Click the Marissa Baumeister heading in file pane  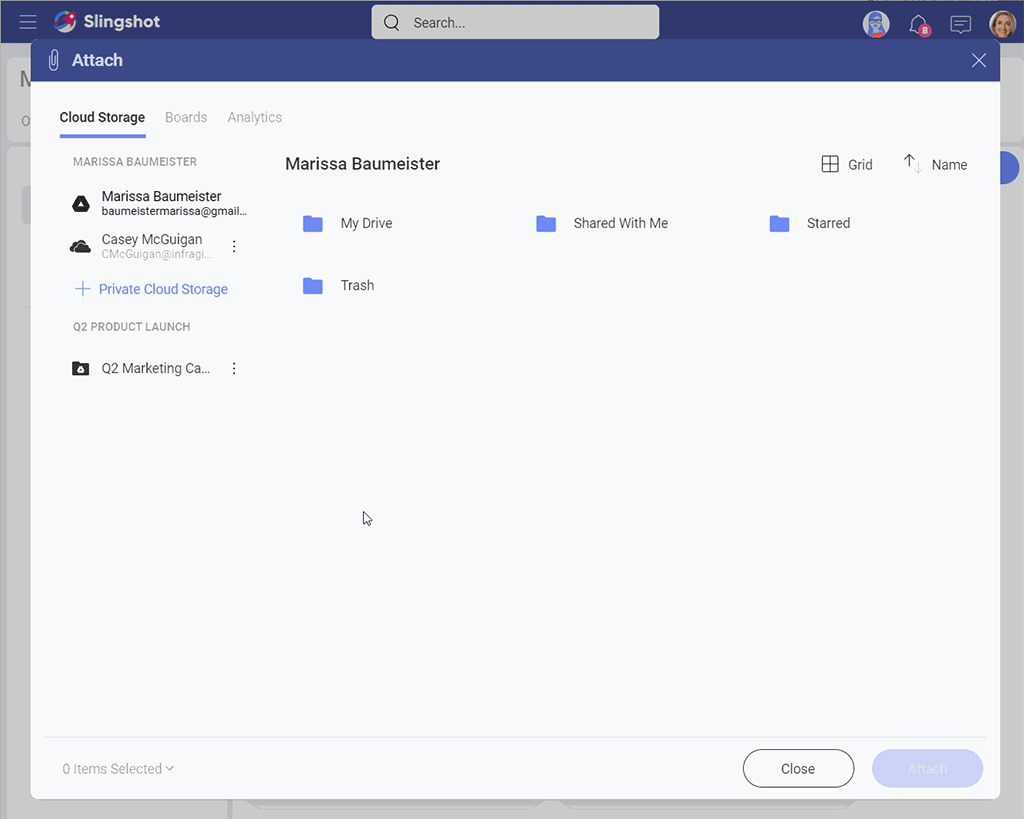click(362, 164)
